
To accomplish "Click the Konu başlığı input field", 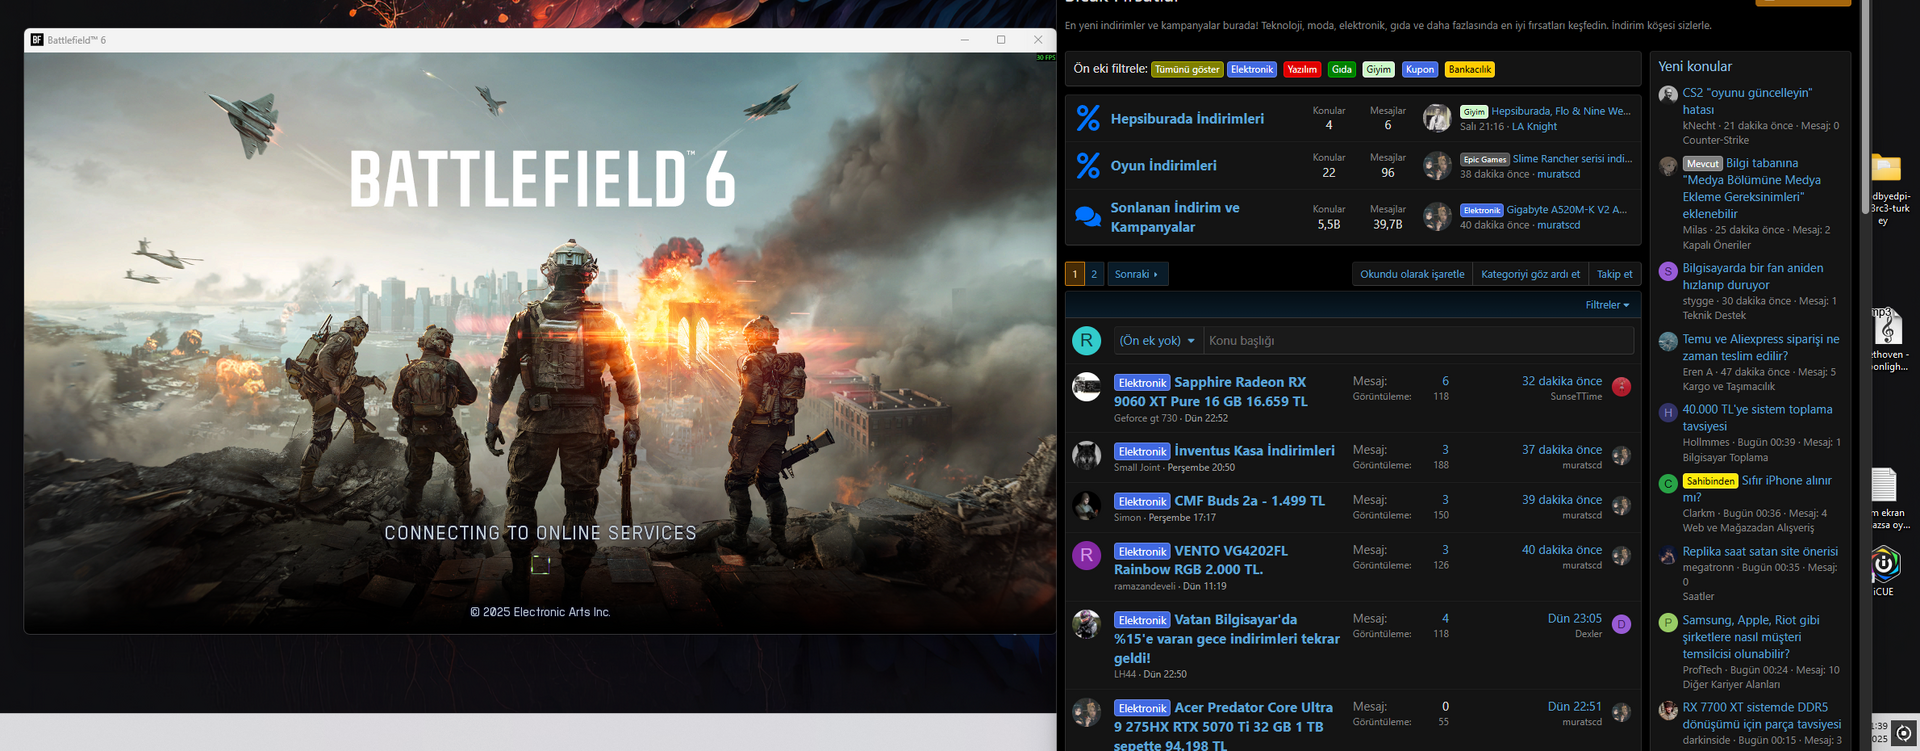I will [1419, 341].
